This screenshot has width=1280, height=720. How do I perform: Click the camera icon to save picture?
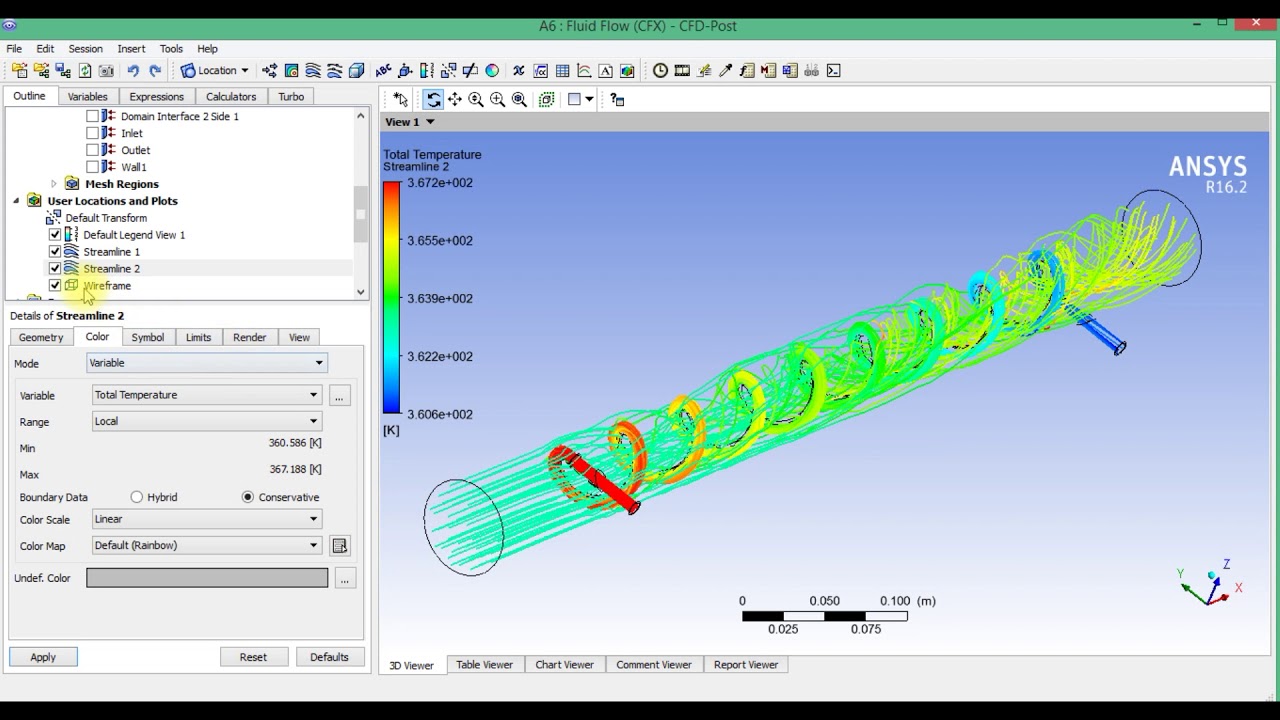pyautogui.click(x=106, y=71)
